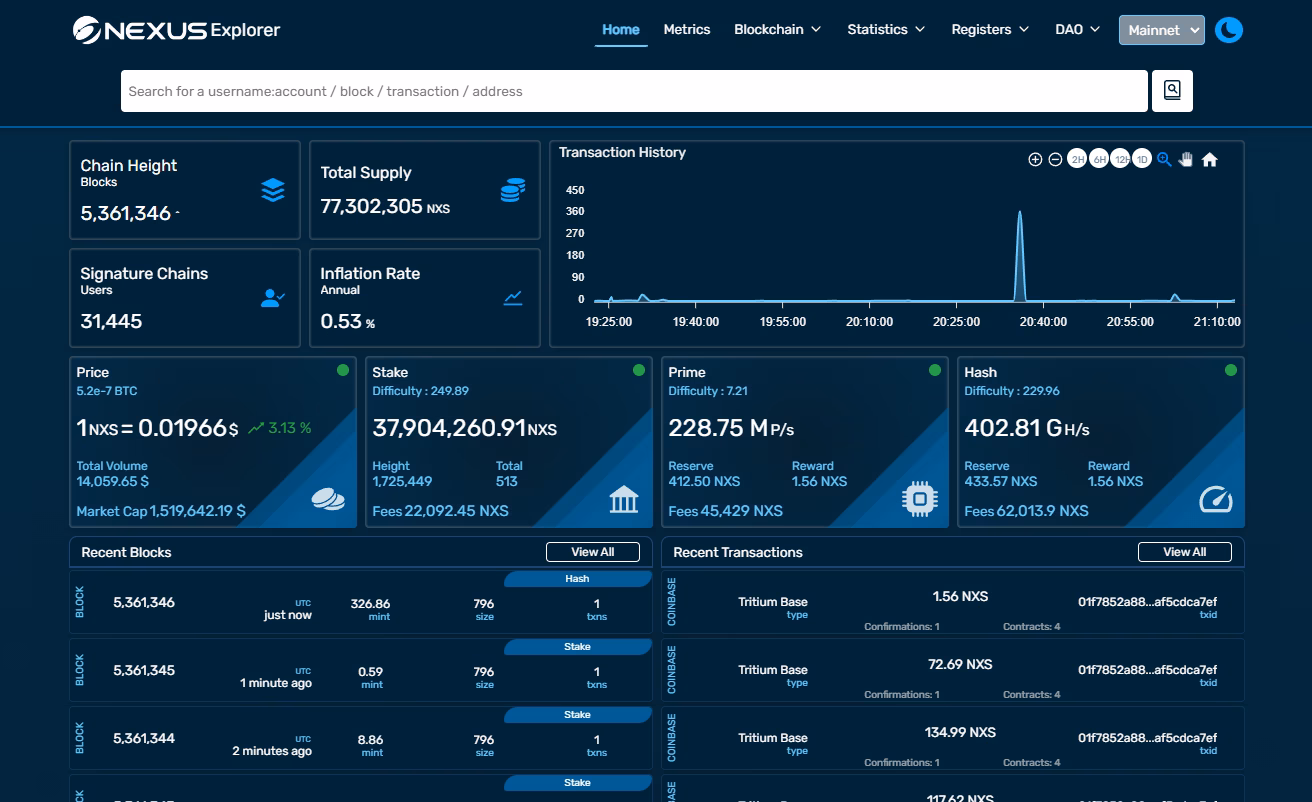The image size is (1312, 802).
Task: Reset chart zoom with home icon
Action: tap(1209, 160)
